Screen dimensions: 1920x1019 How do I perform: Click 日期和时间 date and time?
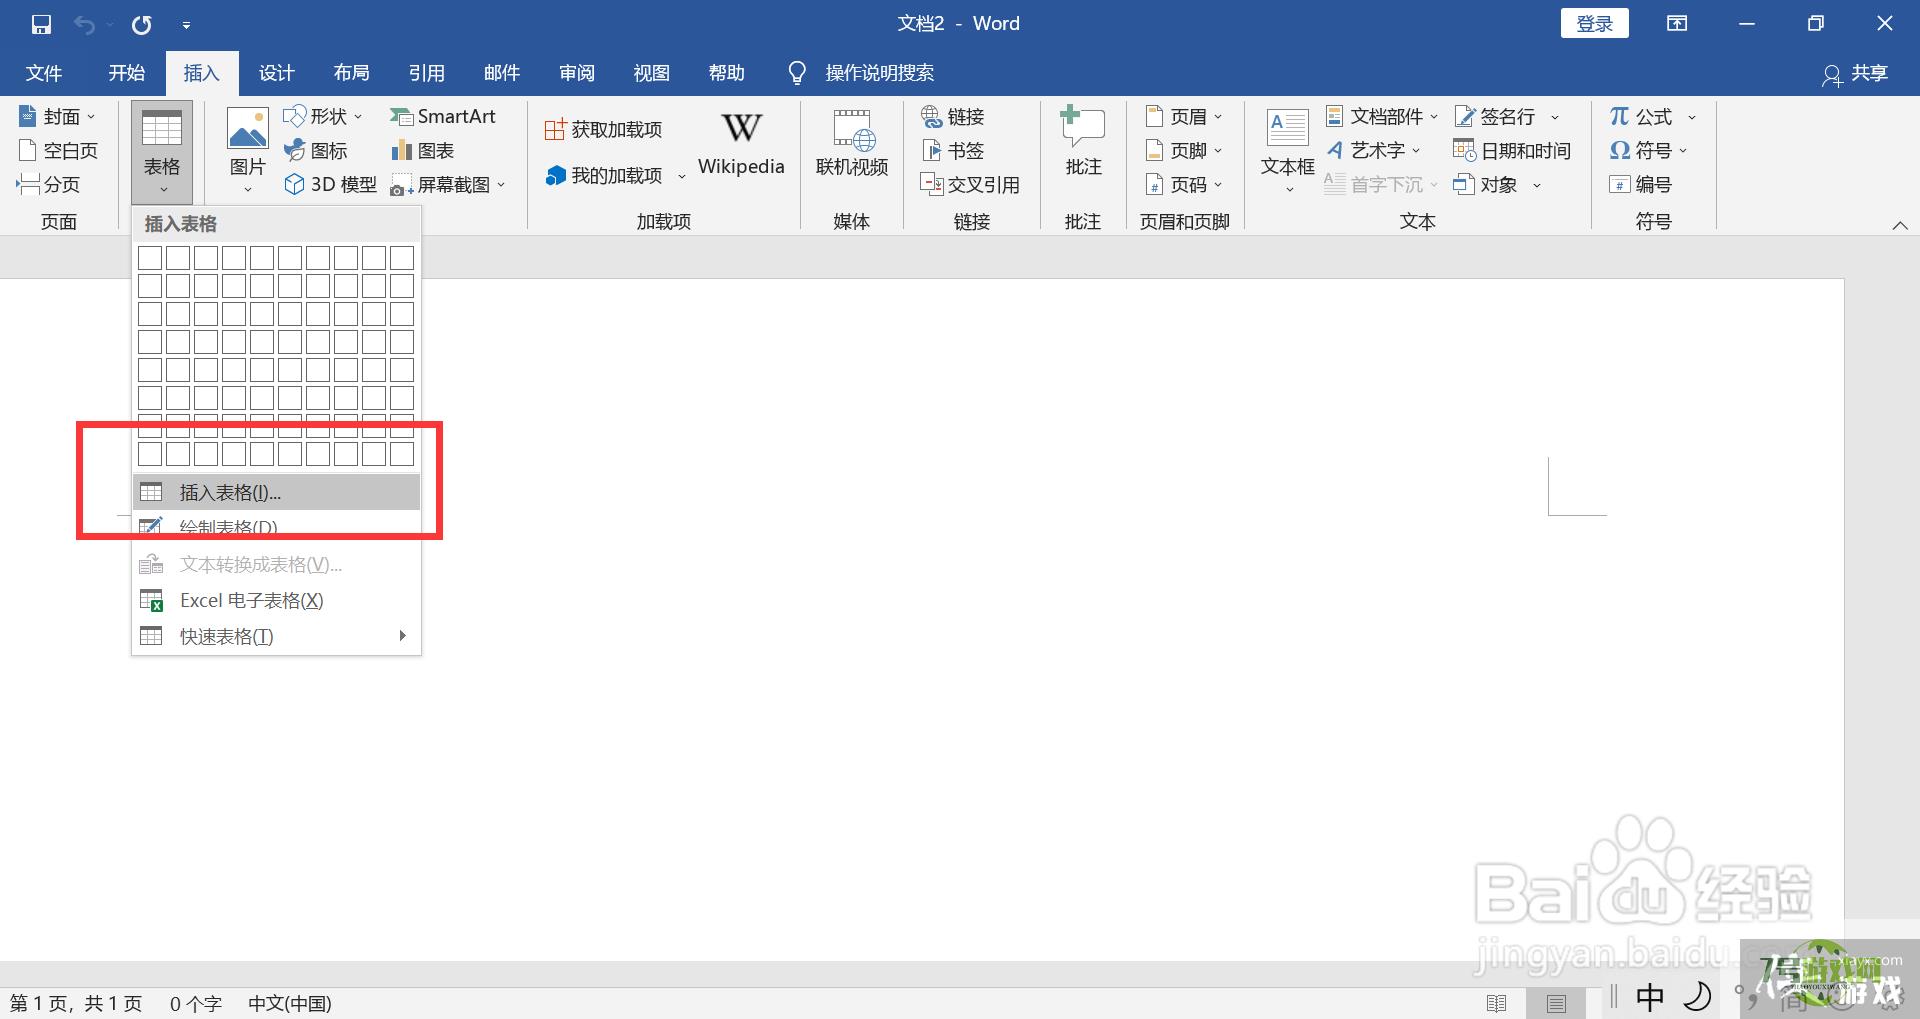point(1512,151)
